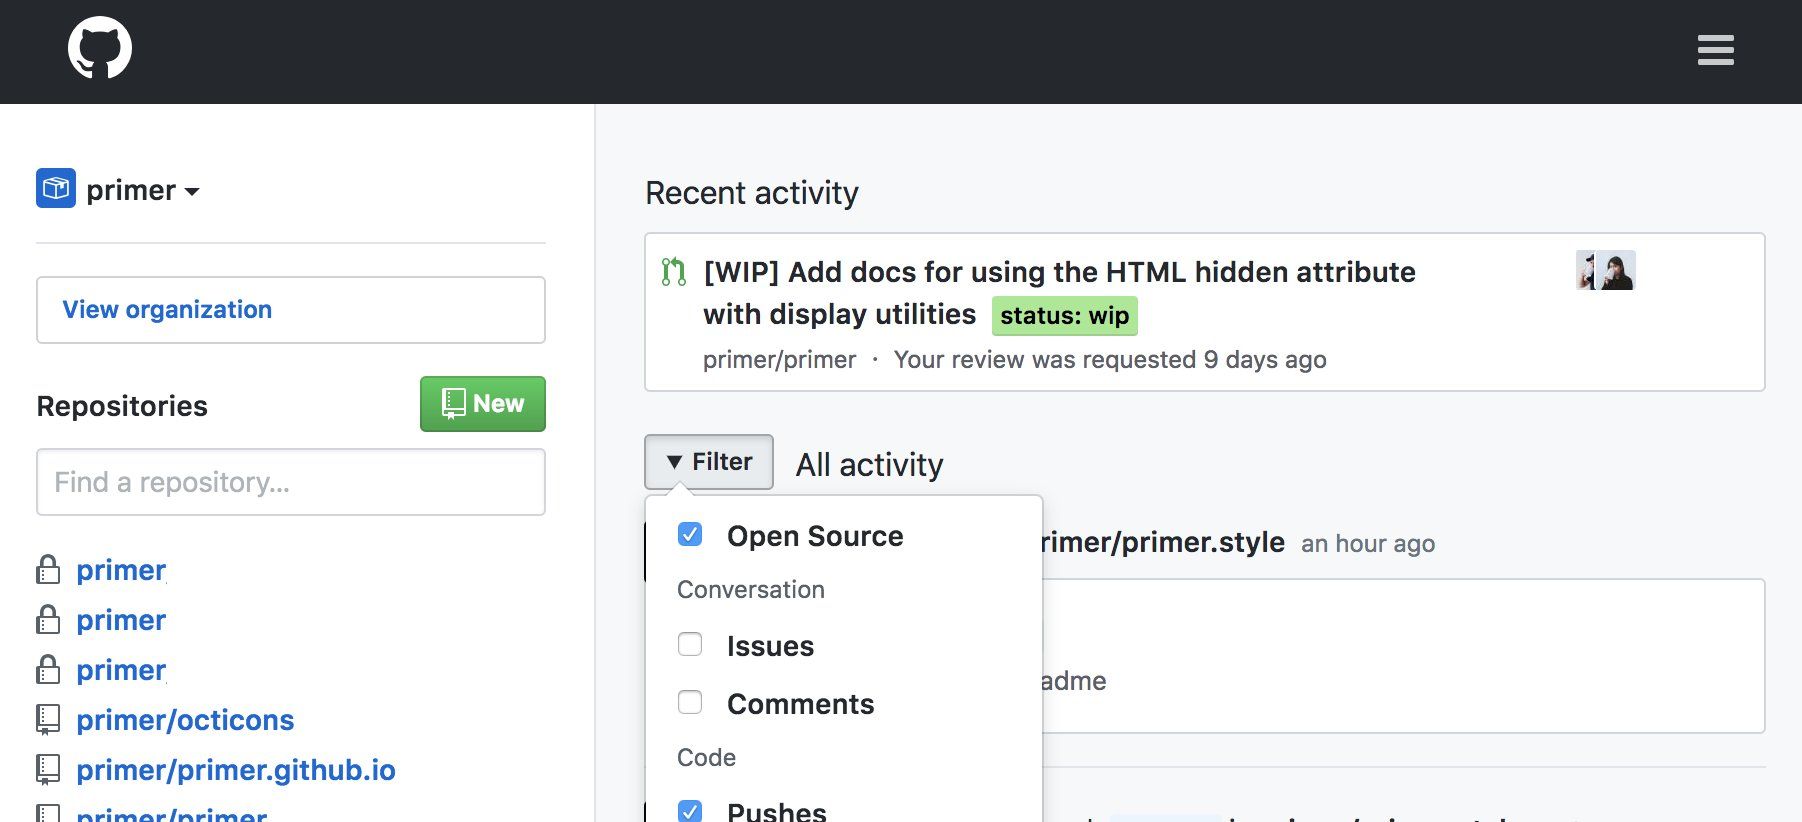Click the Code filter section label
Viewport: 1802px width, 822px height.
coord(707,758)
